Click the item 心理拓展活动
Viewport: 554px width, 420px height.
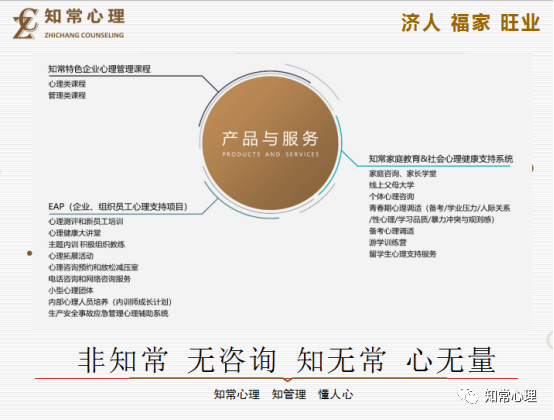pyautogui.click(x=71, y=256)
